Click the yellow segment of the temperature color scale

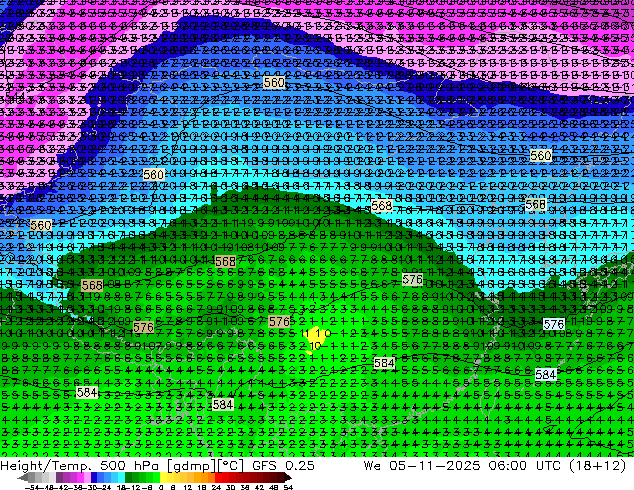(x=163, y=477)
